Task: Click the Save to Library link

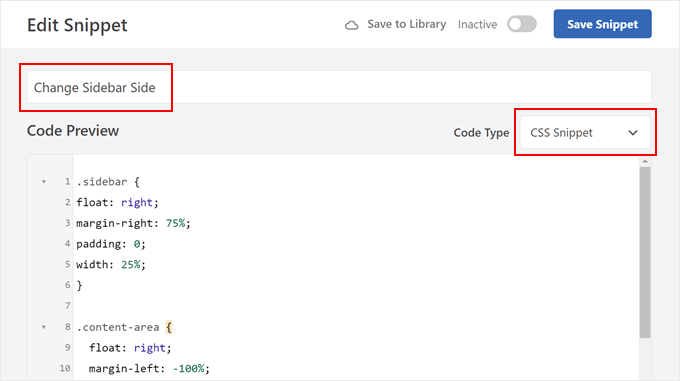Action: coord(406,24)
